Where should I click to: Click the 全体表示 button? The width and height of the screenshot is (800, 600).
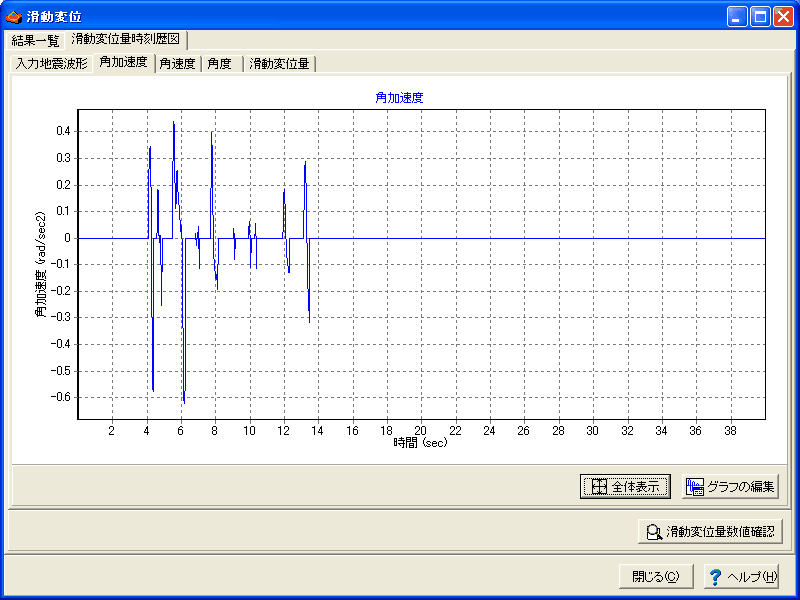[625, 486]
